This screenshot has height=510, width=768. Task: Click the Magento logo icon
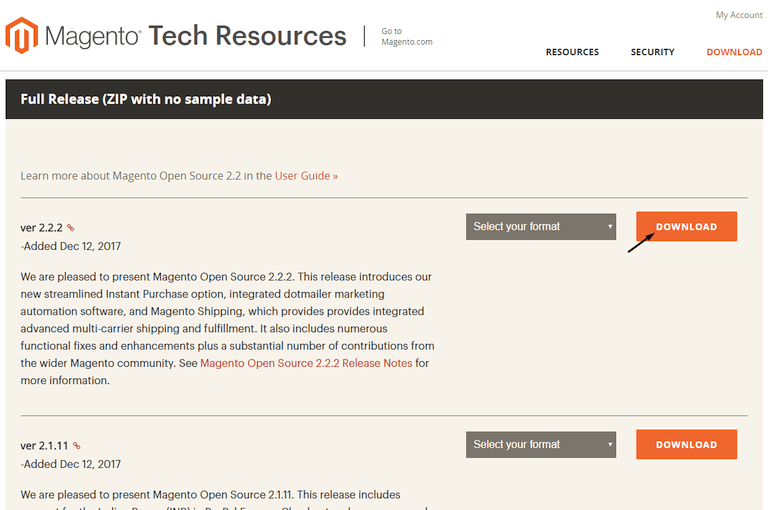tap(22, 35)
